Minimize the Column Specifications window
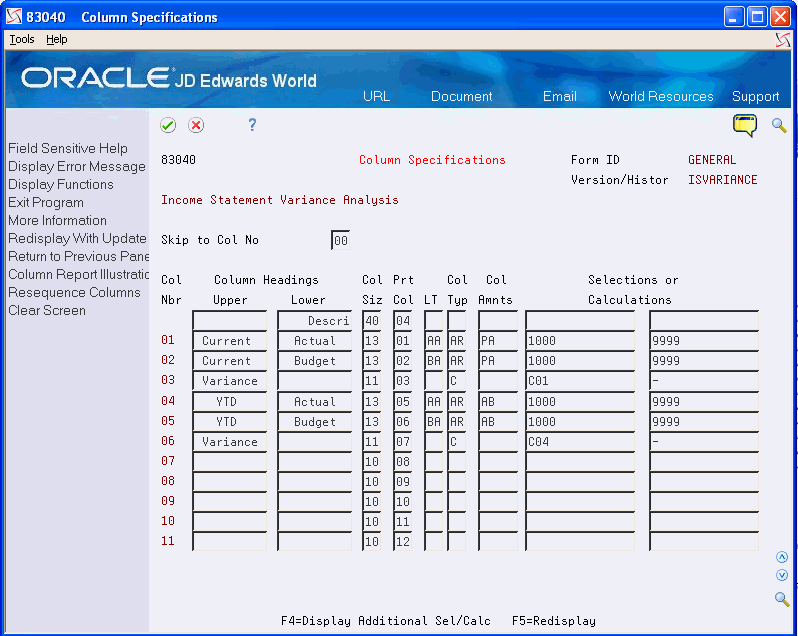Viewport: 798px width, 636px height. click(x=733, y=17)
